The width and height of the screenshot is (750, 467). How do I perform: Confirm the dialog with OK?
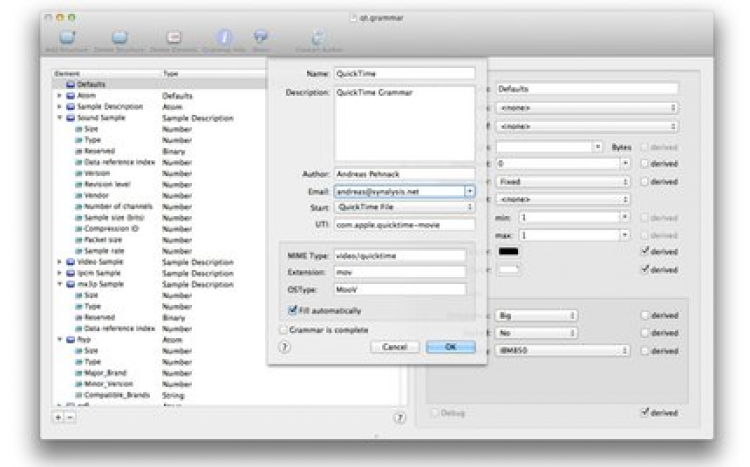451,347
